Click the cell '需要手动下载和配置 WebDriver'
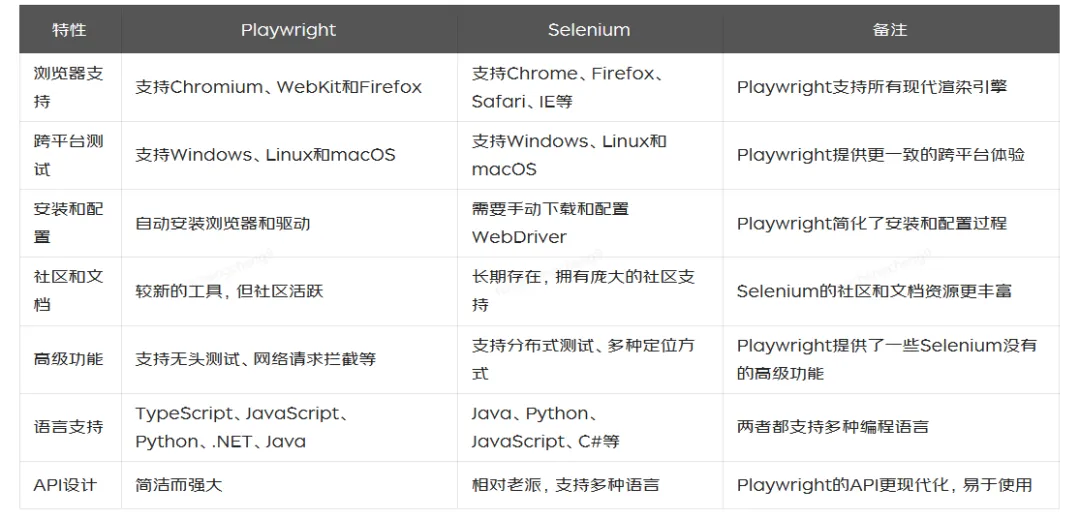 551,223
